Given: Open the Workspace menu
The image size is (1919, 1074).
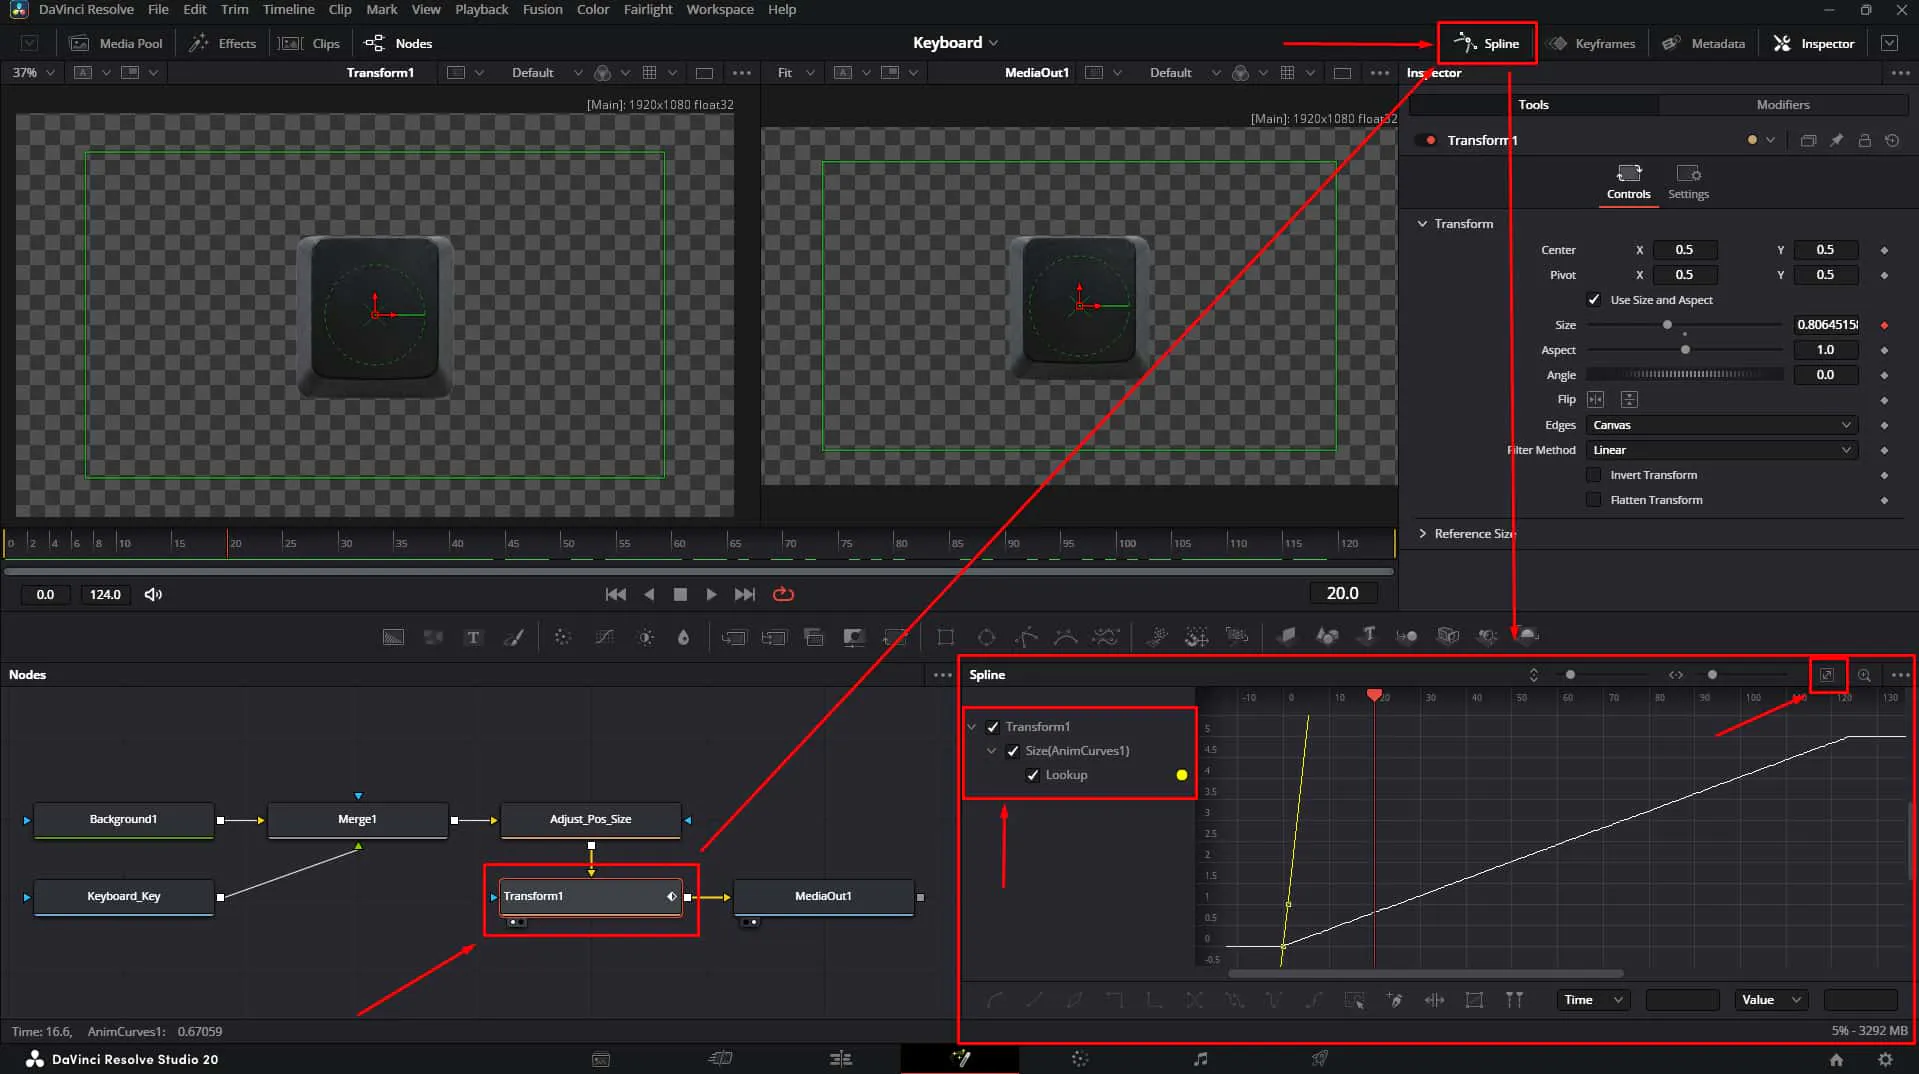Looking at the screenshot, I should (x=720, y=10).
